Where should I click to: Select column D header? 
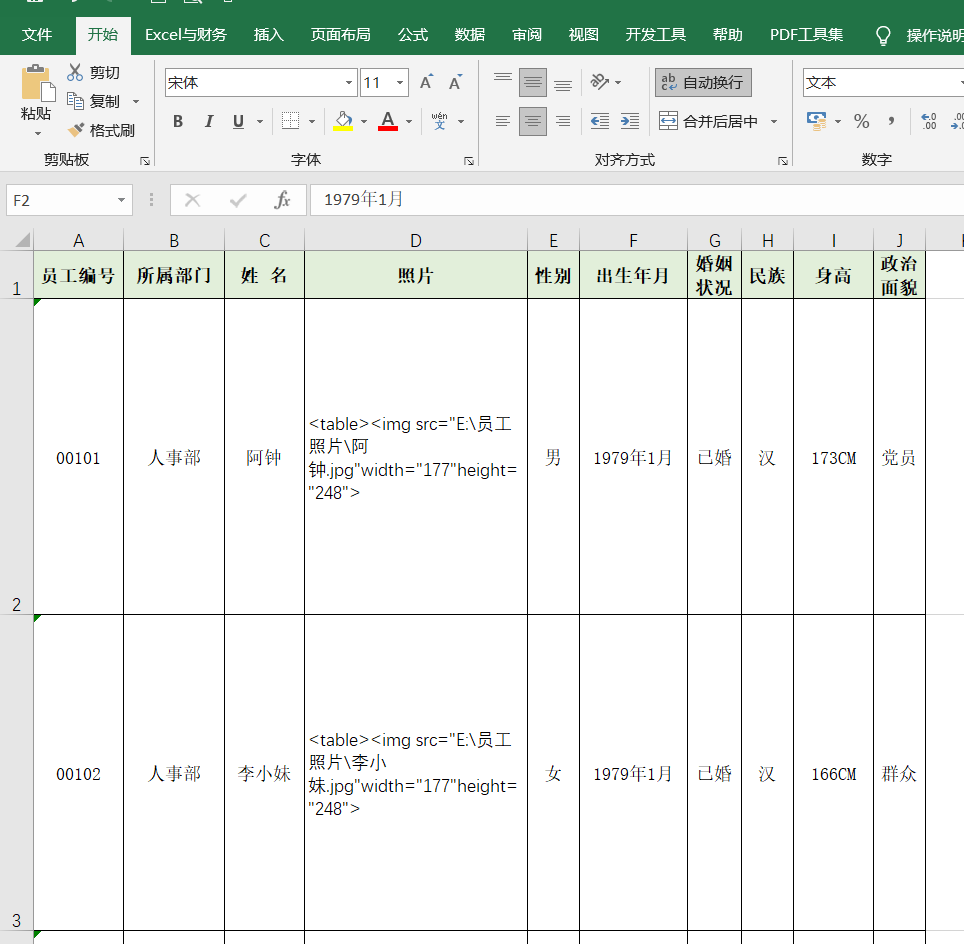click(x=416, y=240)
